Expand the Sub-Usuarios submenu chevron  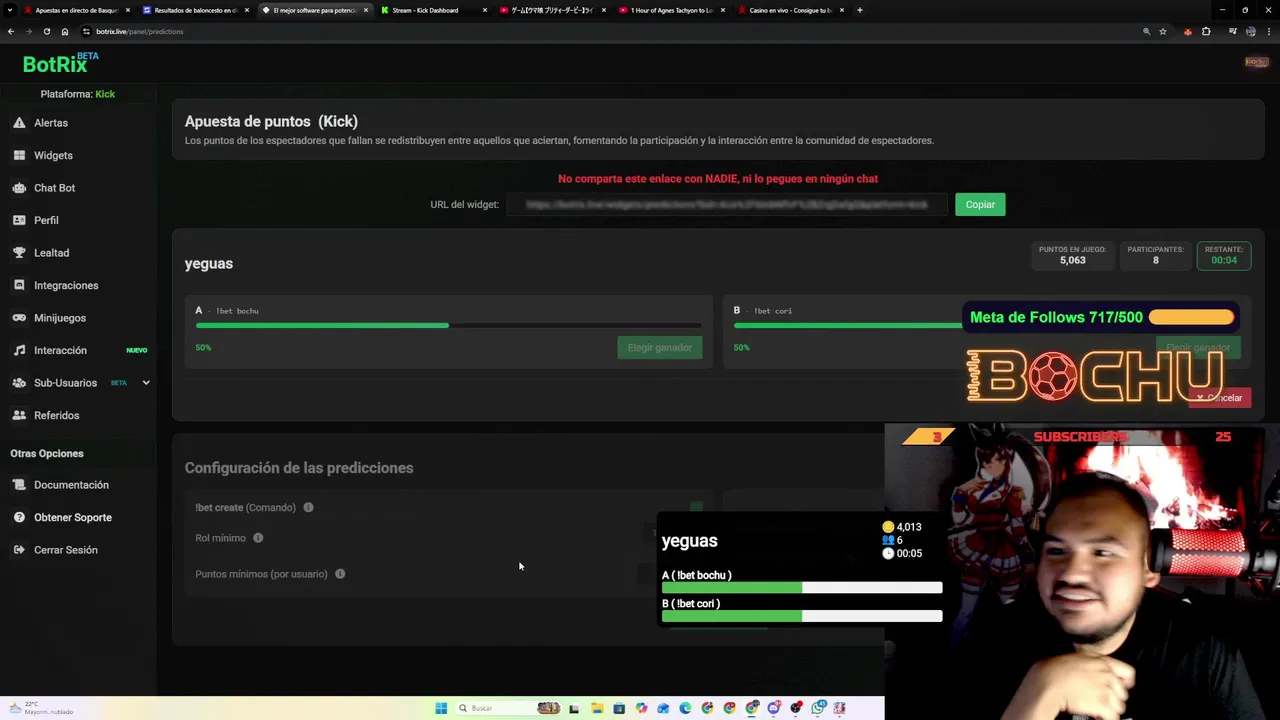[146, 383]
